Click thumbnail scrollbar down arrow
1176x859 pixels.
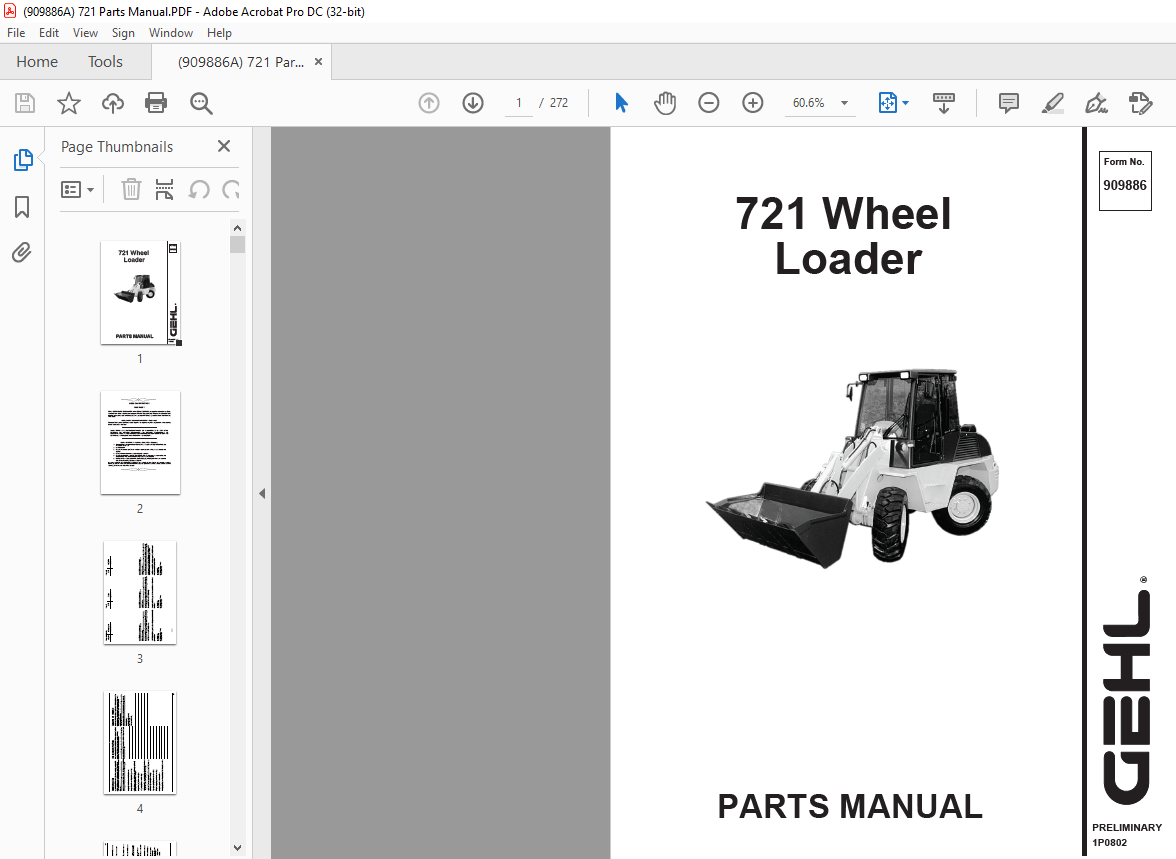pos(237,848)
